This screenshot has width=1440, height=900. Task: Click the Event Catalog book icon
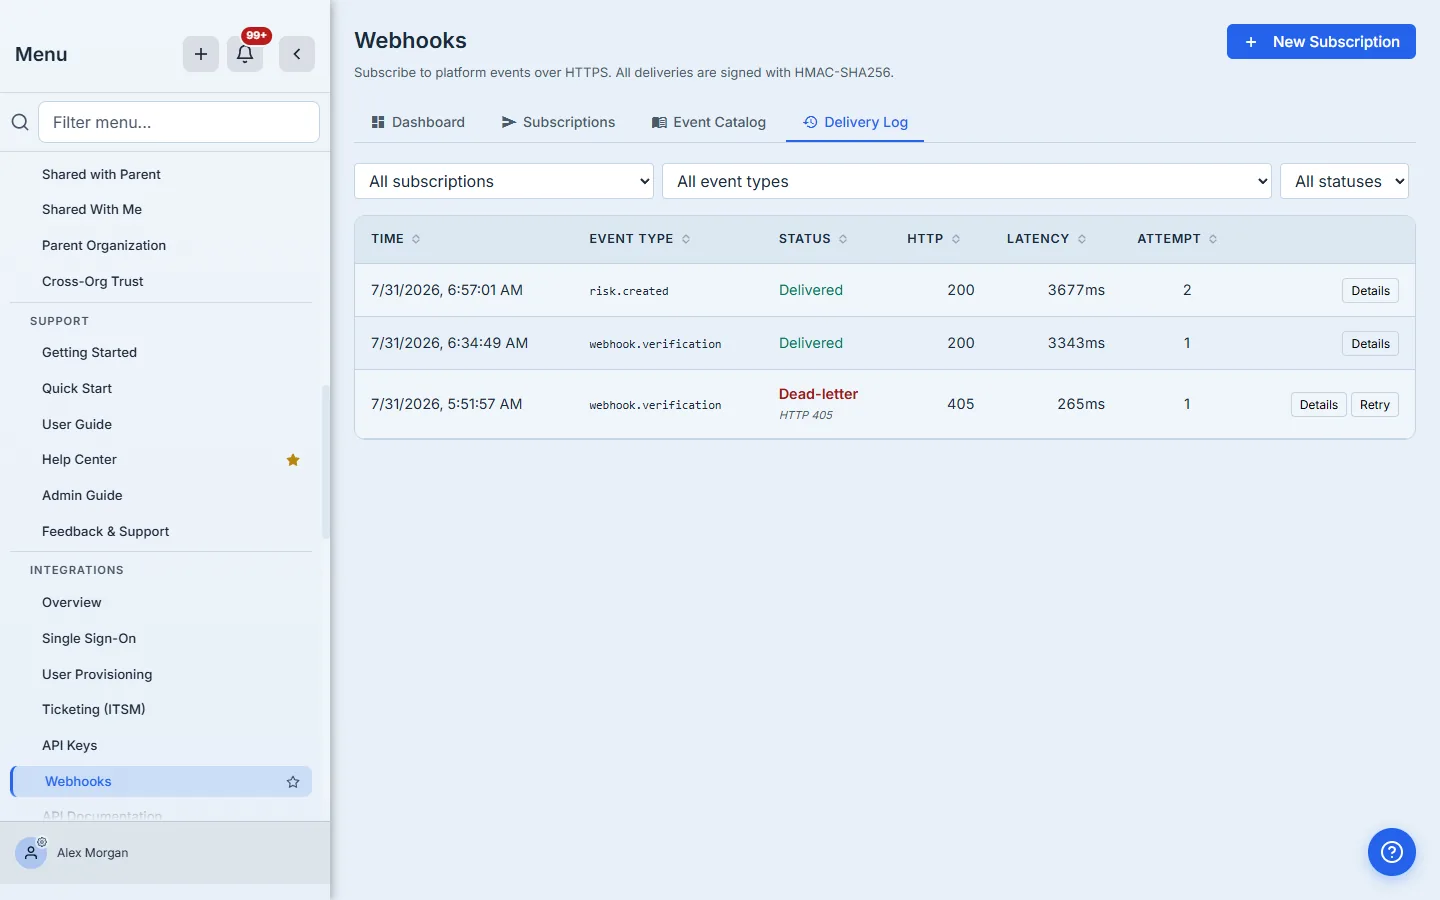pos(659,122)
